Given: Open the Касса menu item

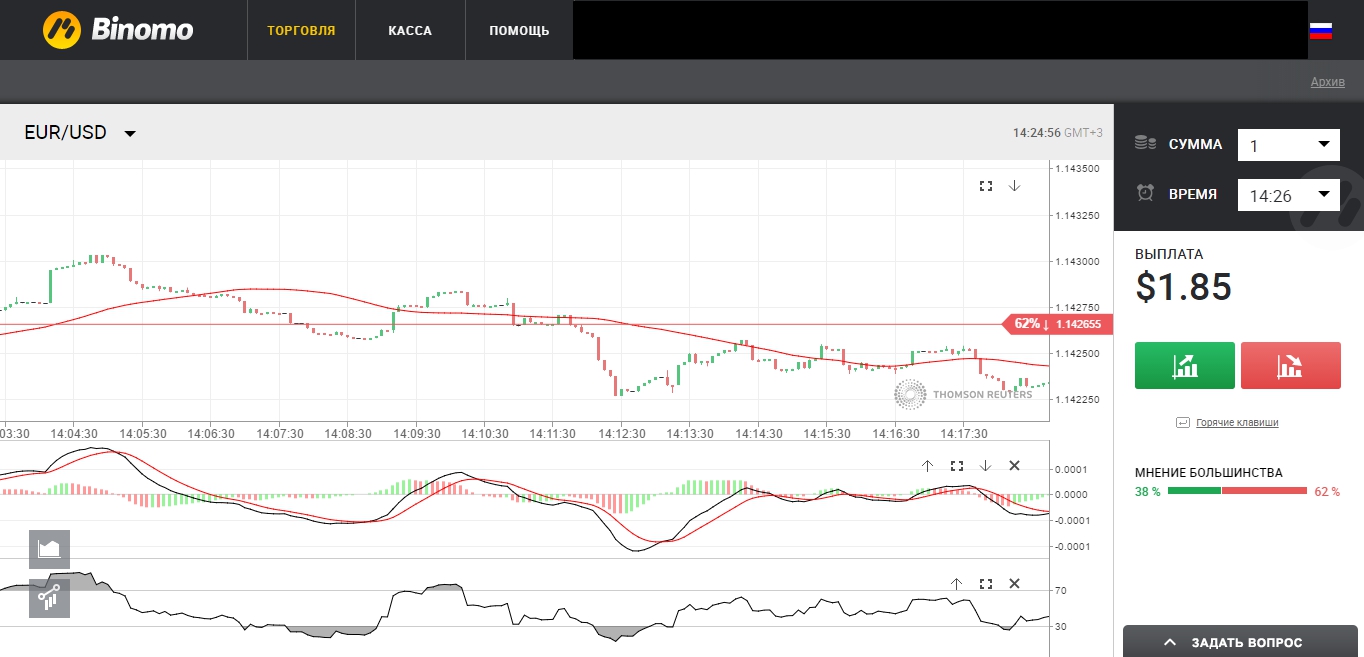Looking at the screenshot, I should pyautogui.click(x=410, y=31).
